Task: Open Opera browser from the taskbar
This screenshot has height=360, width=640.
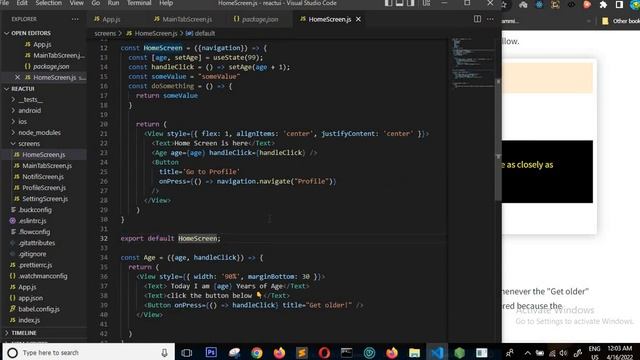Action: [x=324, y=352]
